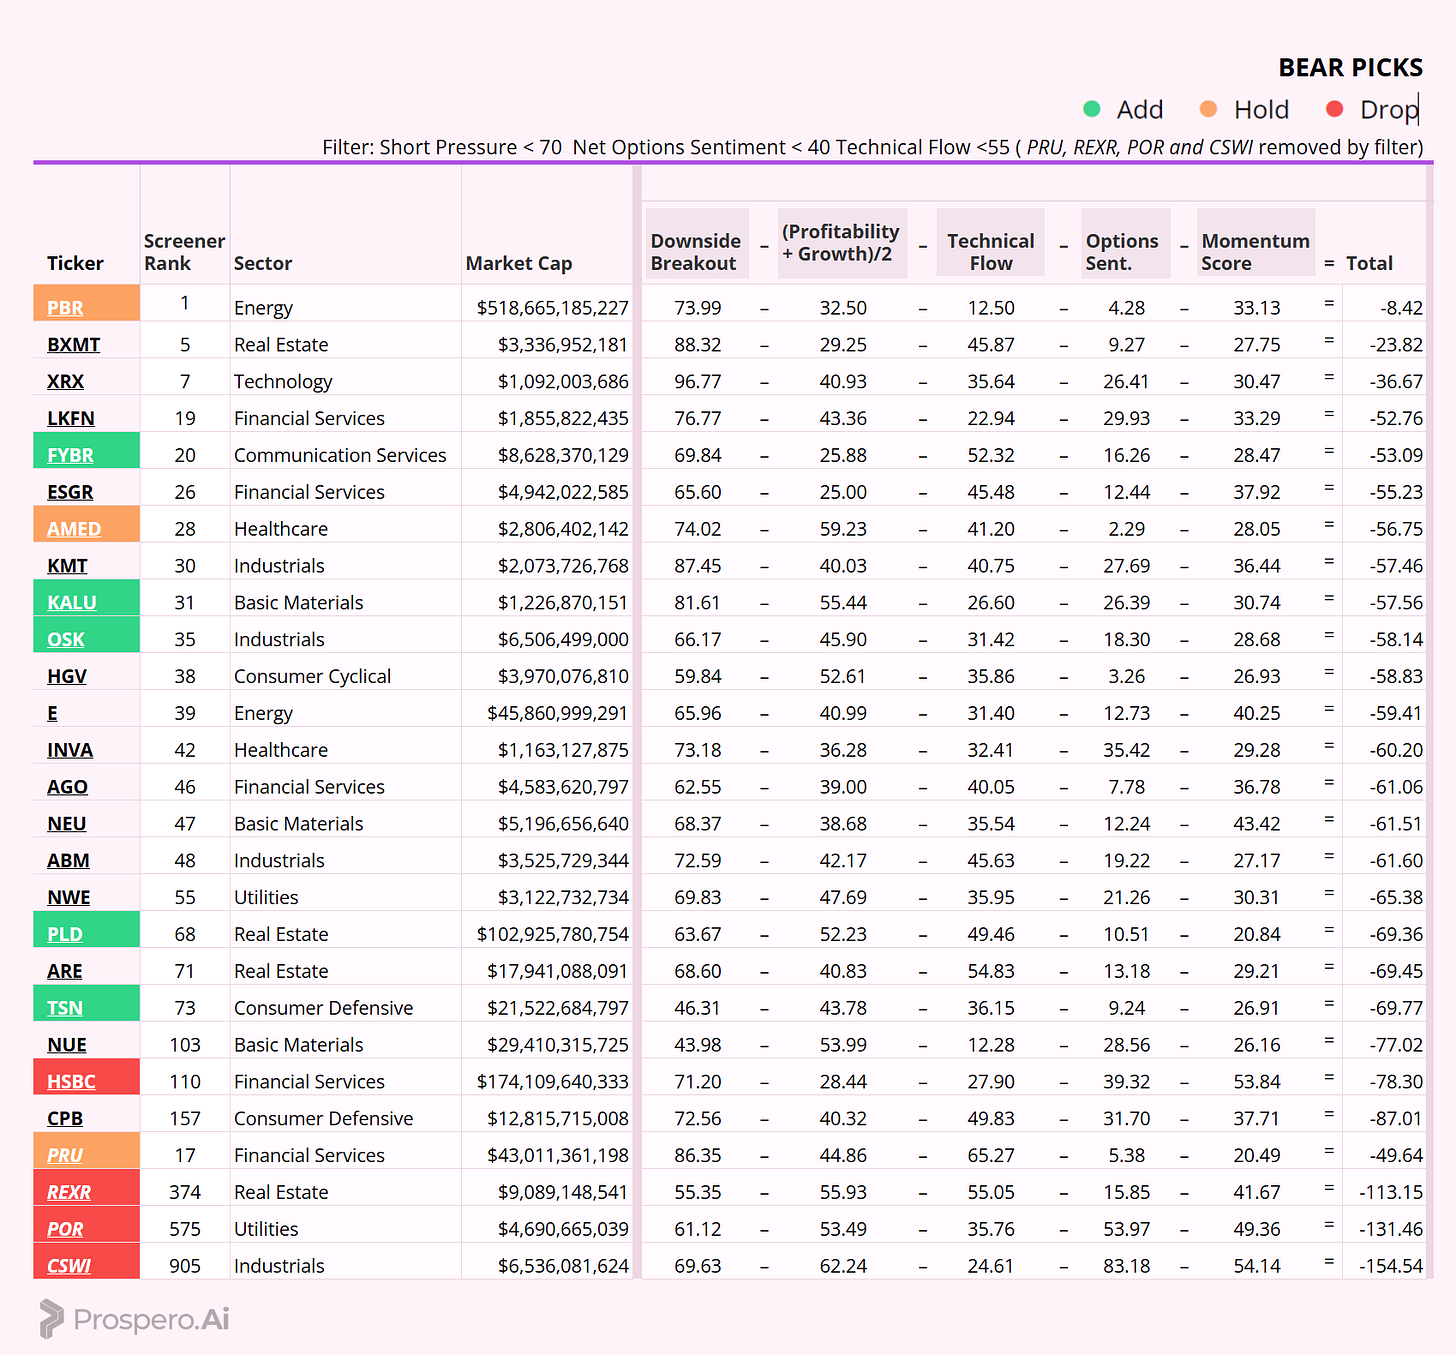Open the NEU ticker link
Screen dimensions: 1456x1355
pyautogui.click(x=66, y=825)
